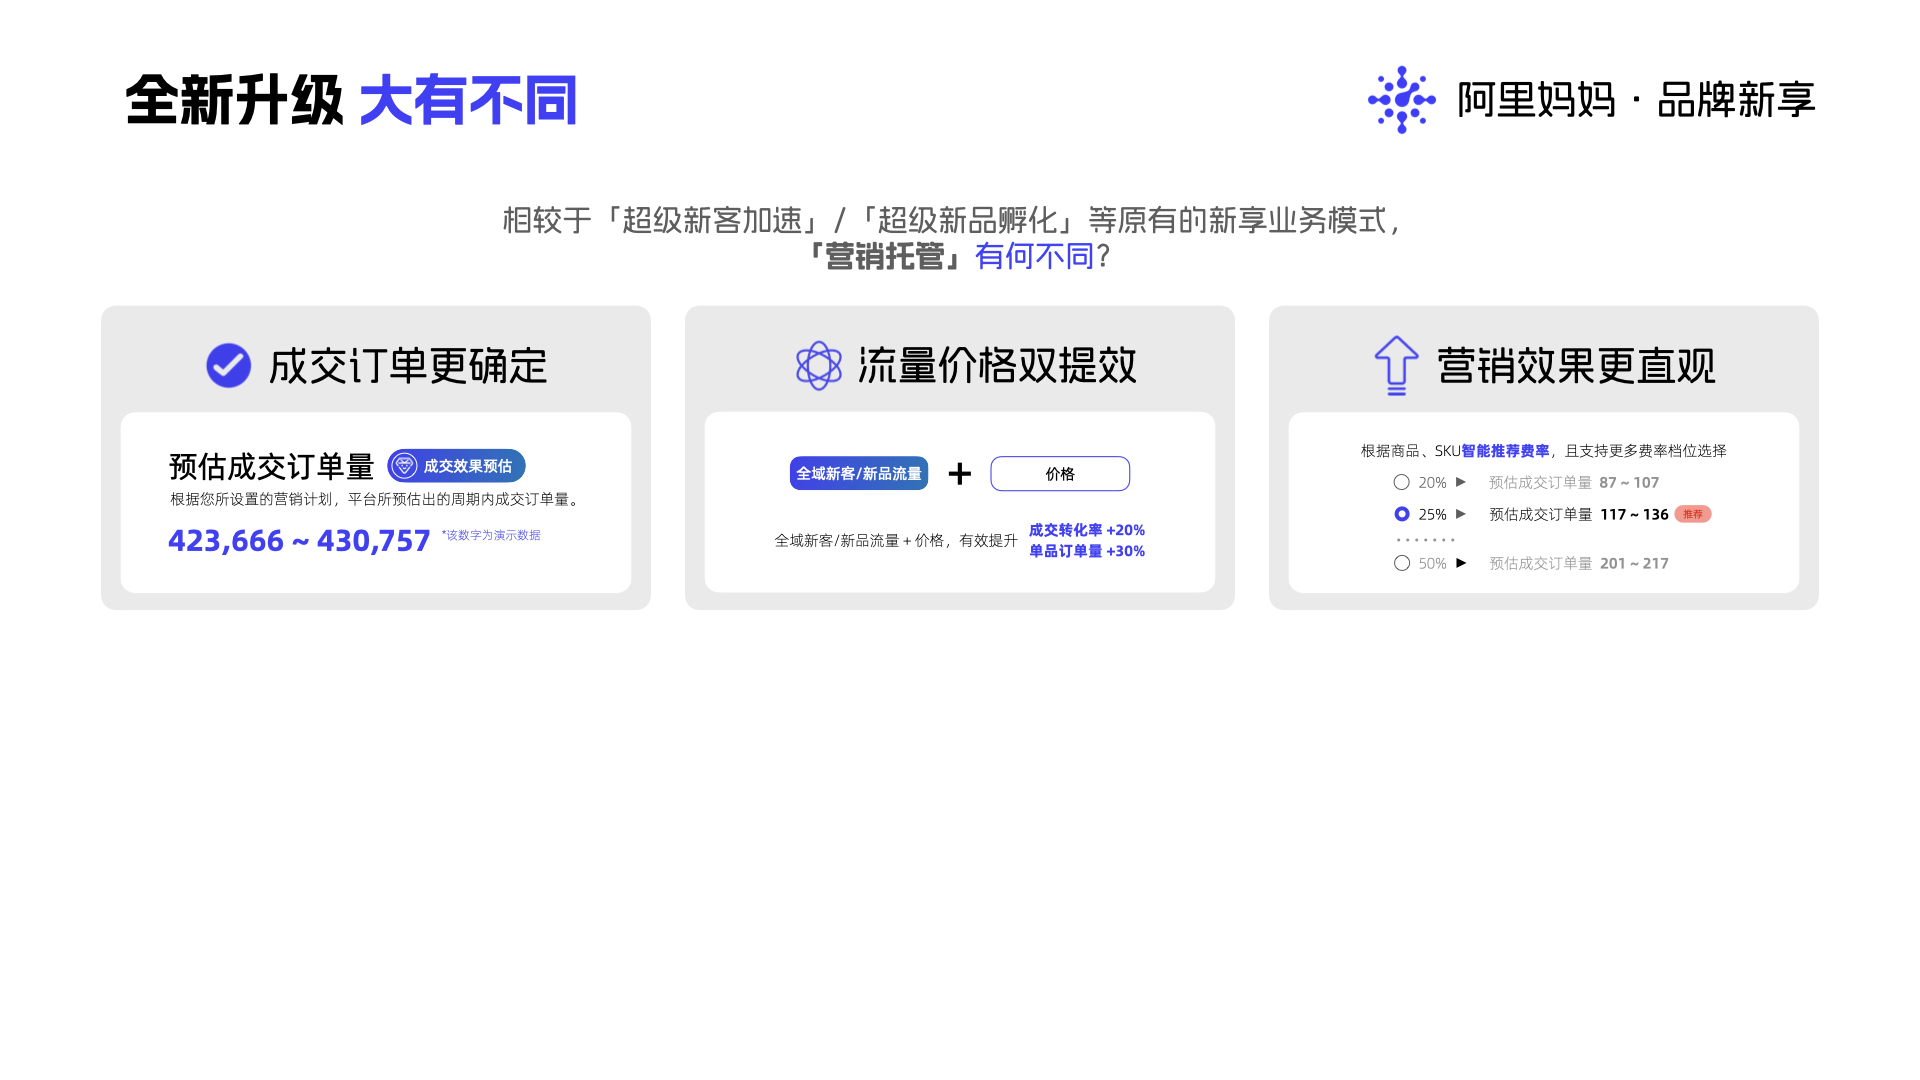Click the 201 ~ 217 estimate value
Viewport: 1920px width, 1080px height.
click(x=1634, y=563)
